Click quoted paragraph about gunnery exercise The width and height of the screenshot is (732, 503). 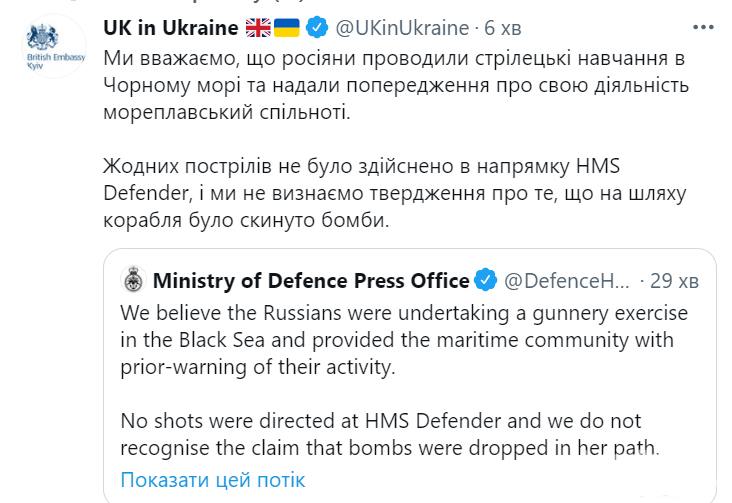pos(404,340)
